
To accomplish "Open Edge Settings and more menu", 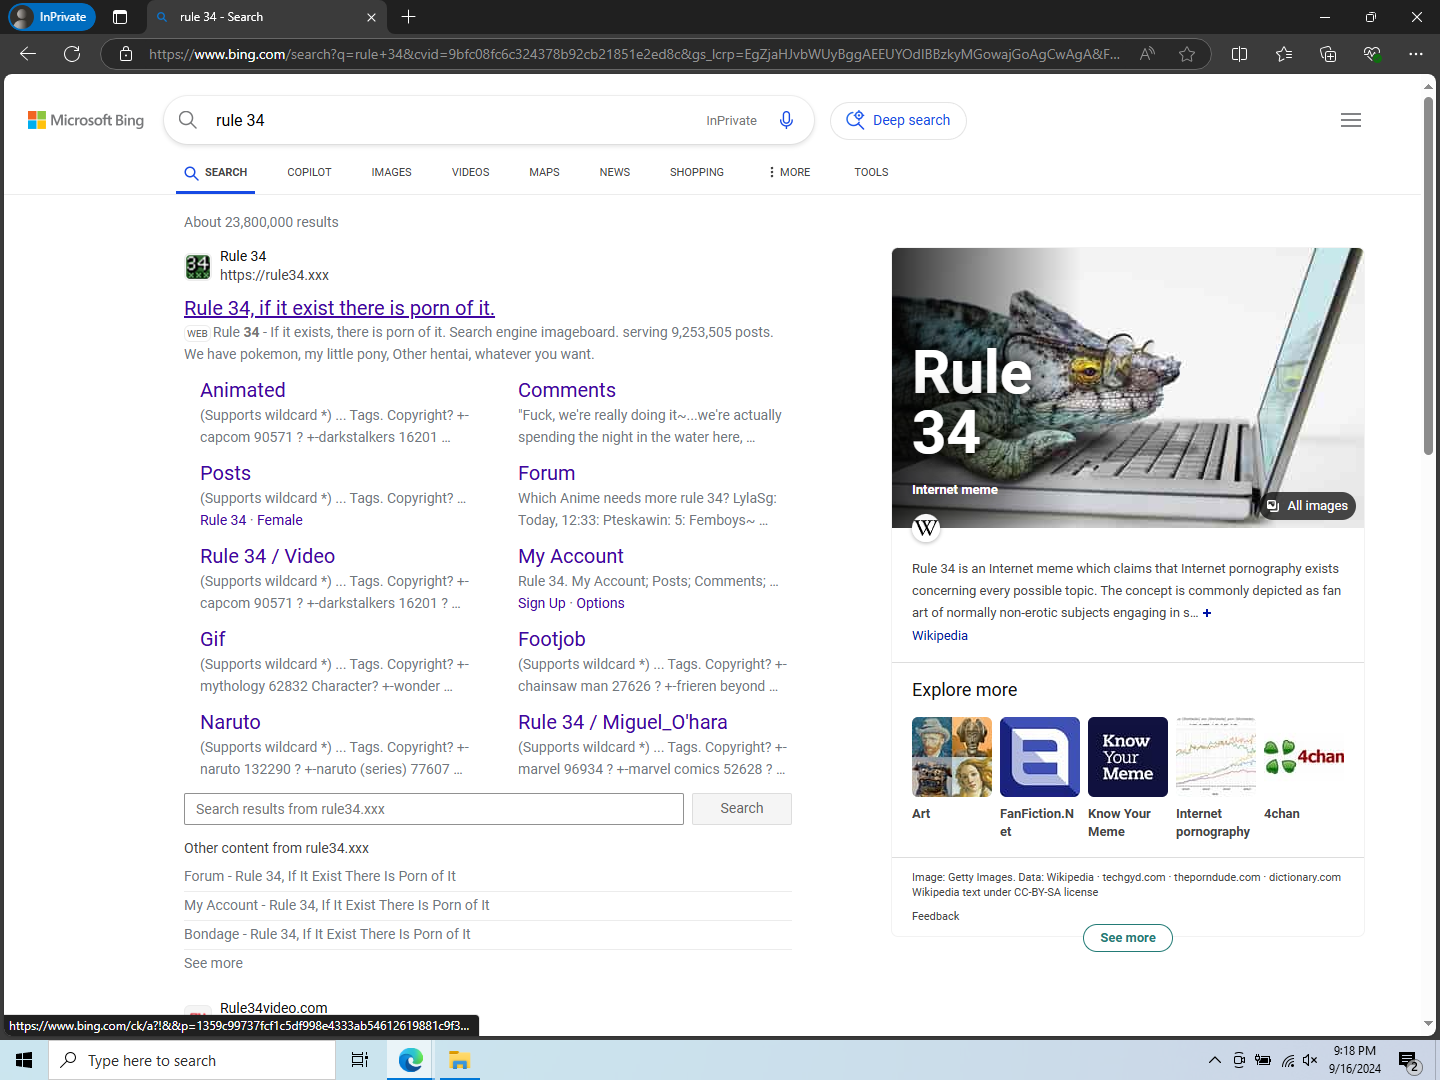I will pos(1416,54).
